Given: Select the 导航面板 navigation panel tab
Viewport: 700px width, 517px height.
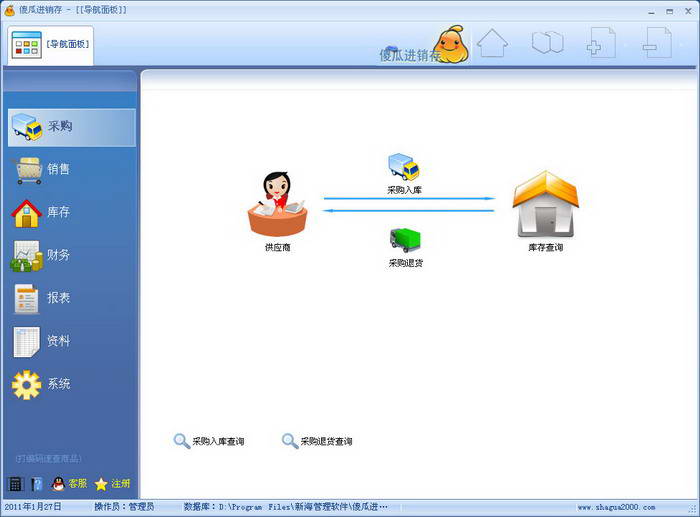Looking at the screenshot, I should [x=50, y=45].
